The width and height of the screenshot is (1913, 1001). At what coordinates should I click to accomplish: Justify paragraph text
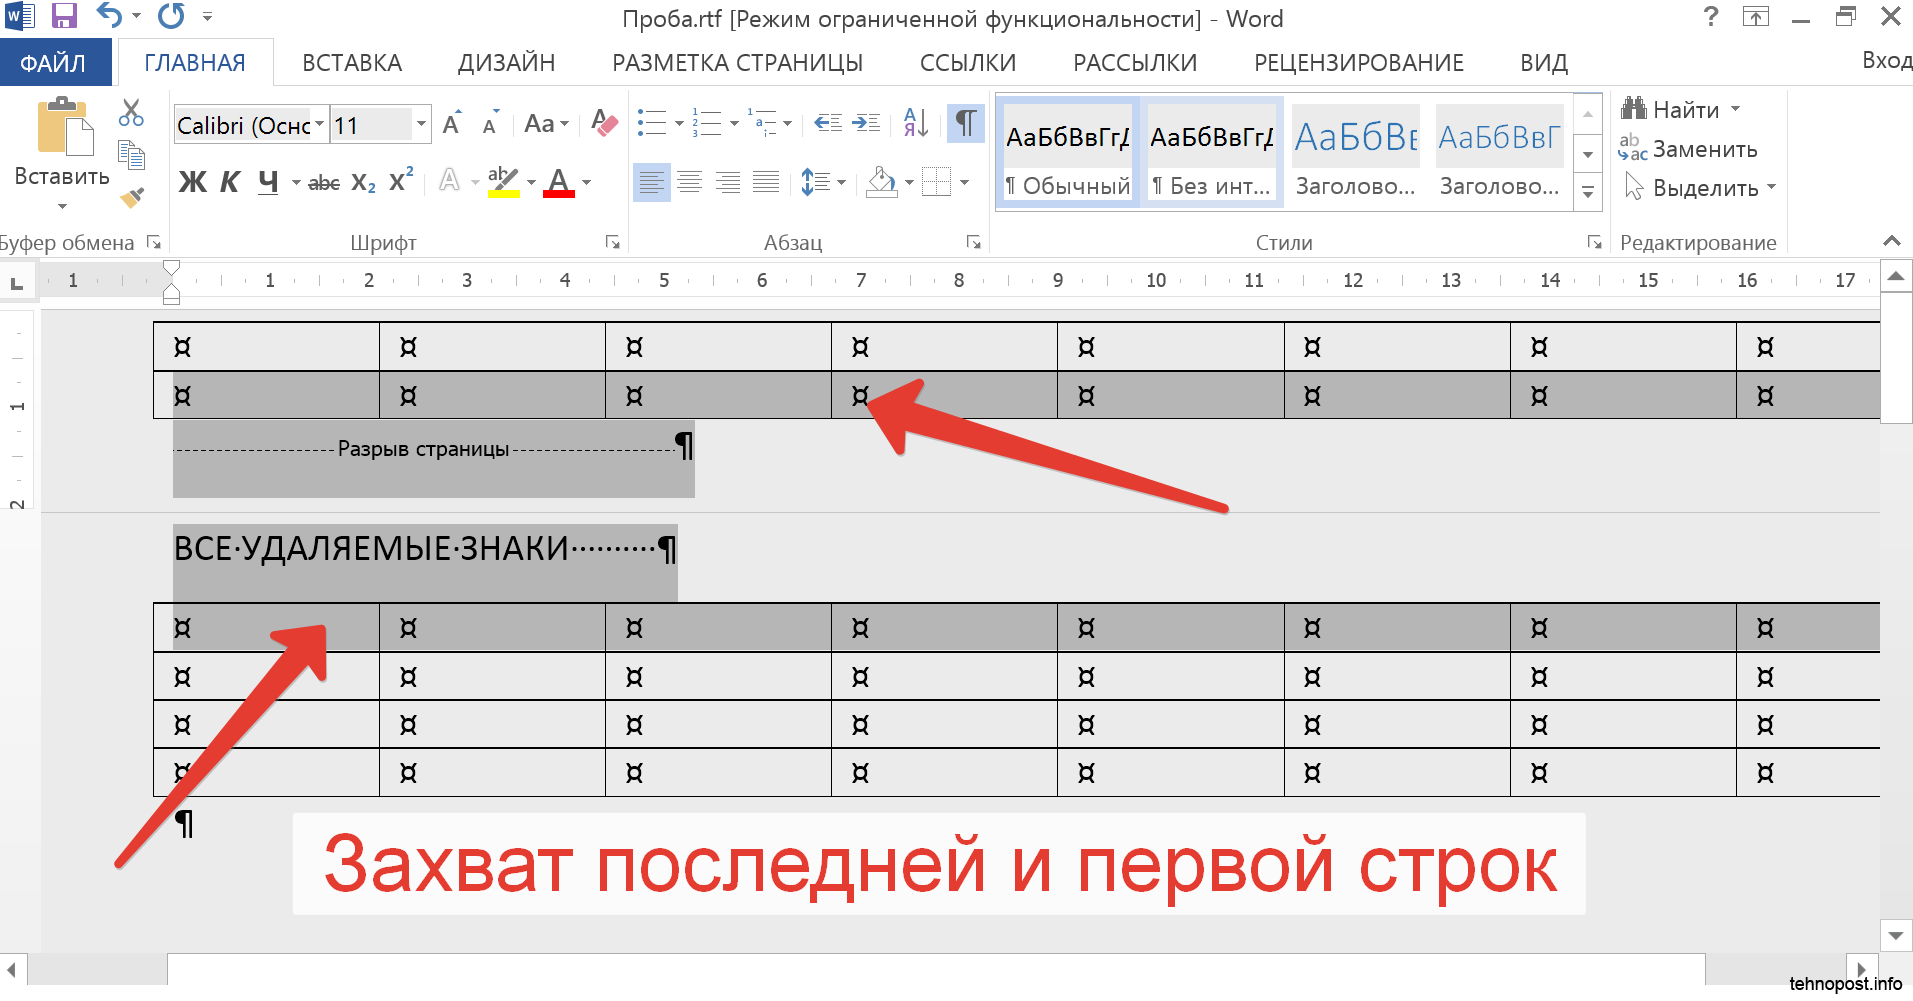point(766,182)
